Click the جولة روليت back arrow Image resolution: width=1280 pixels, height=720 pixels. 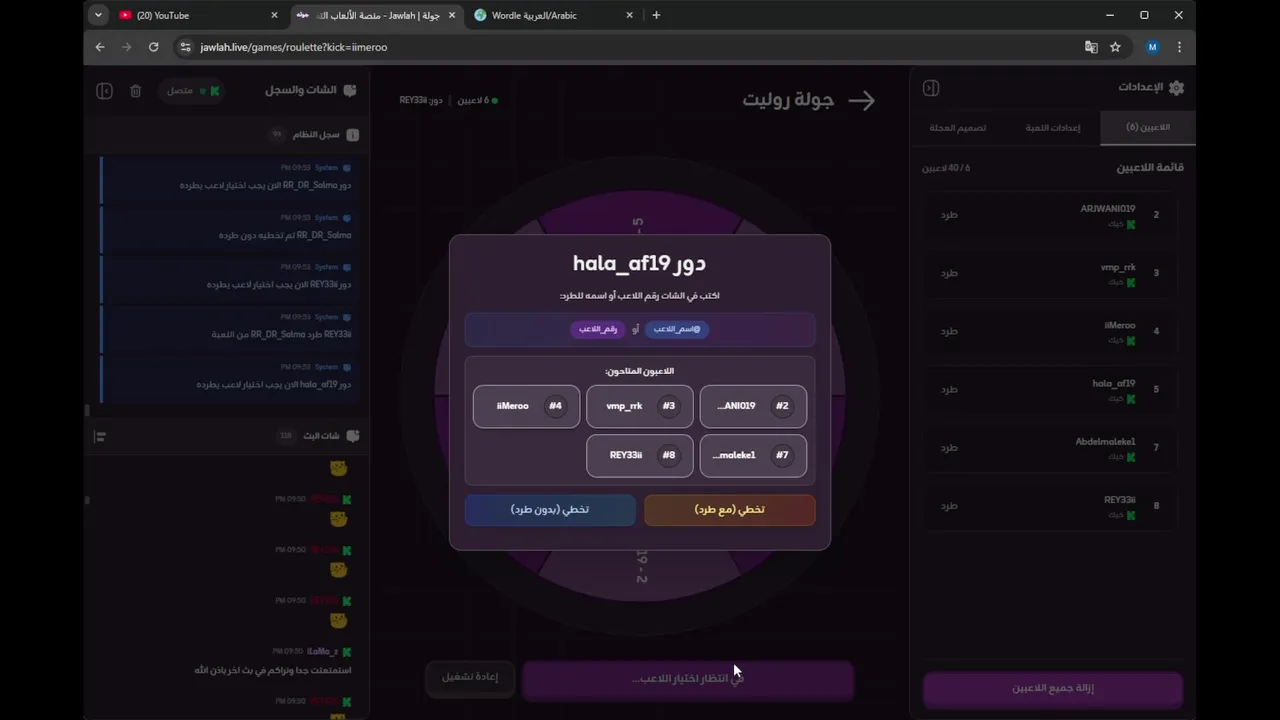[861, 100]
